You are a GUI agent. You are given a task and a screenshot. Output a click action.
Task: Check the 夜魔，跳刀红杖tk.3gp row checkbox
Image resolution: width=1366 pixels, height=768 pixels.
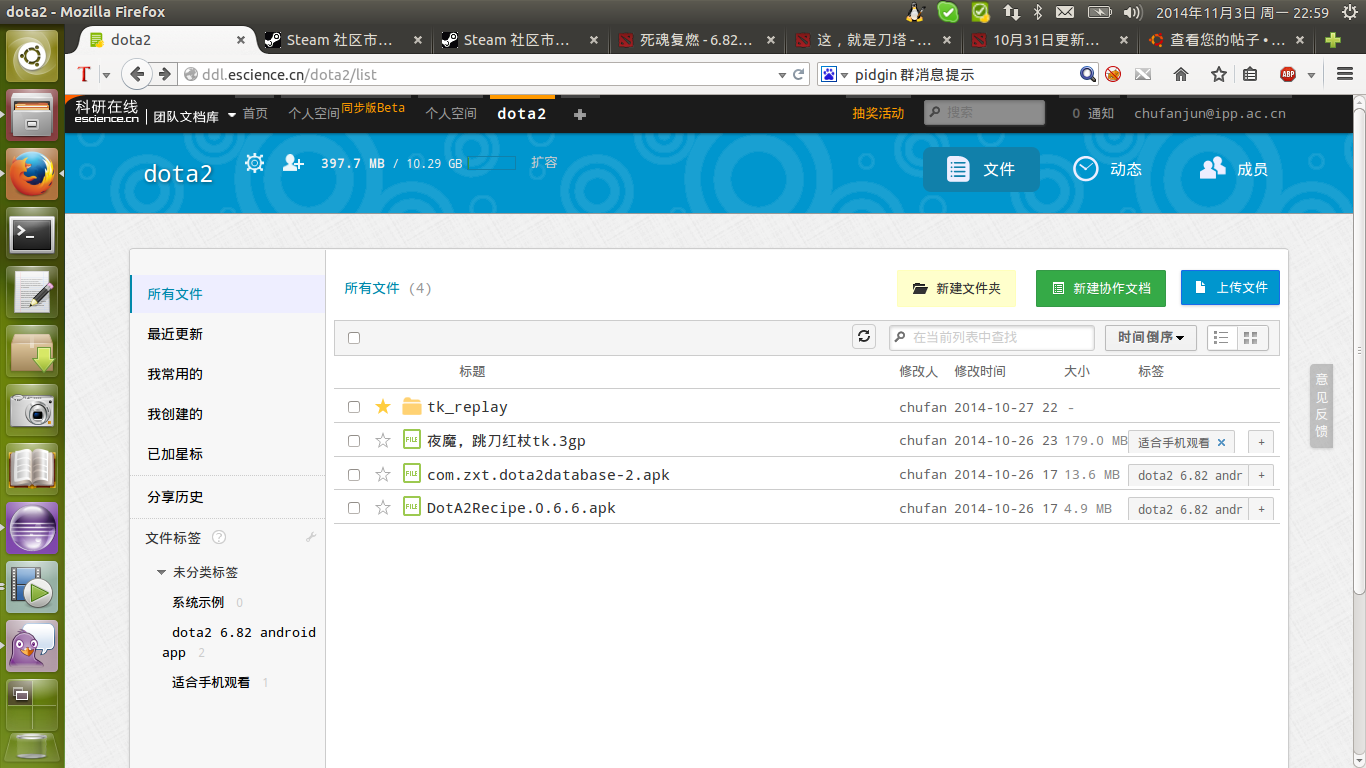tap(354, 441)
